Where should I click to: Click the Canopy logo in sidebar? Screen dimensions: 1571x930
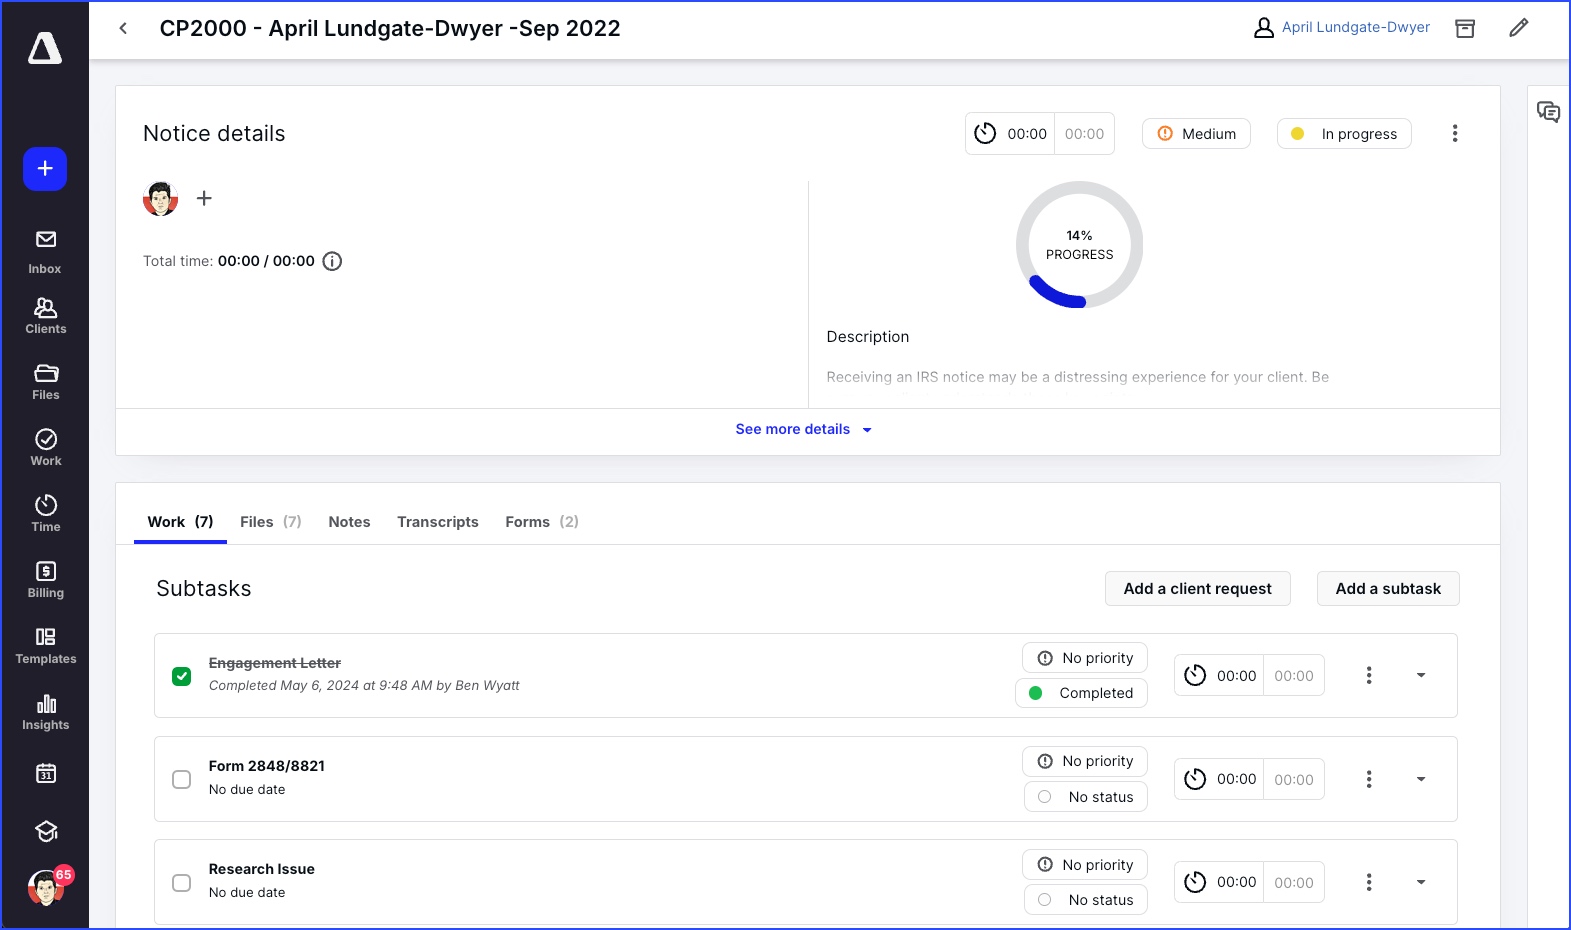click(45, 48)
